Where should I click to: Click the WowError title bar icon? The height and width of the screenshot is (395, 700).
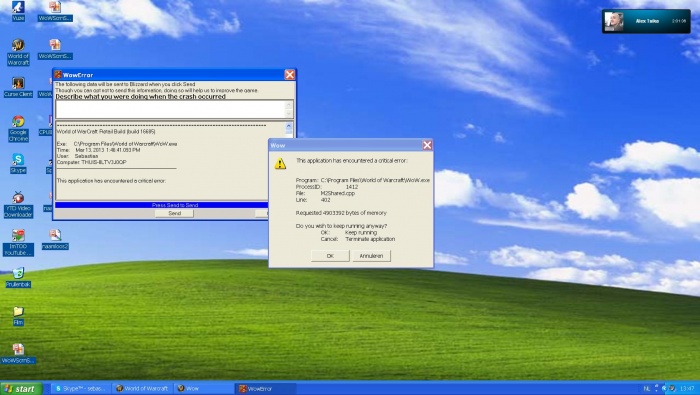click(x=58, y=75)
